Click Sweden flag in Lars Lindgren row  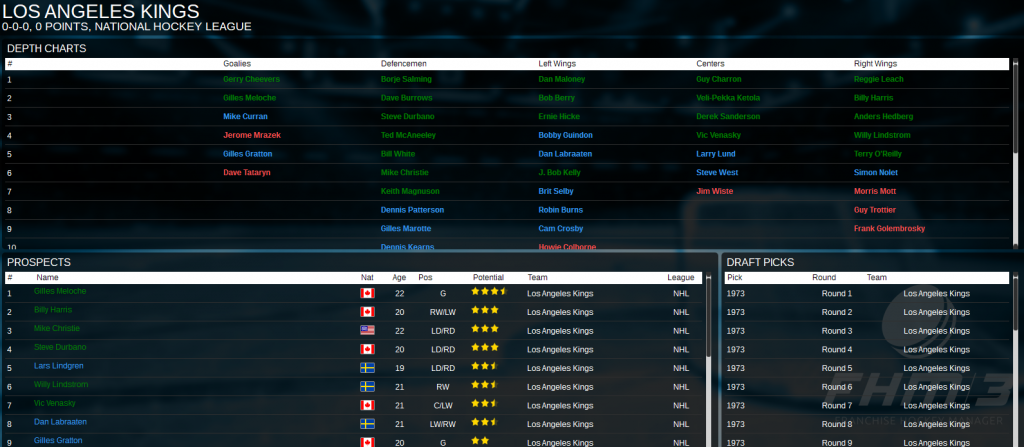click(x=367, y=368)
